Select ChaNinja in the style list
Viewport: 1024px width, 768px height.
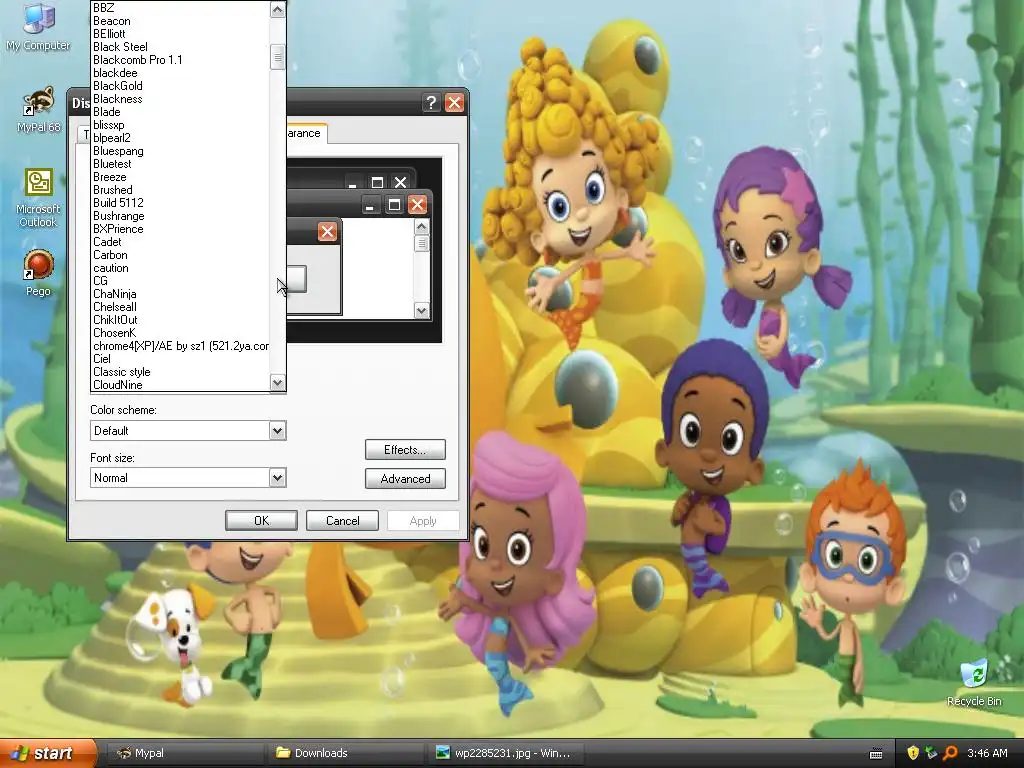[180, 294]
